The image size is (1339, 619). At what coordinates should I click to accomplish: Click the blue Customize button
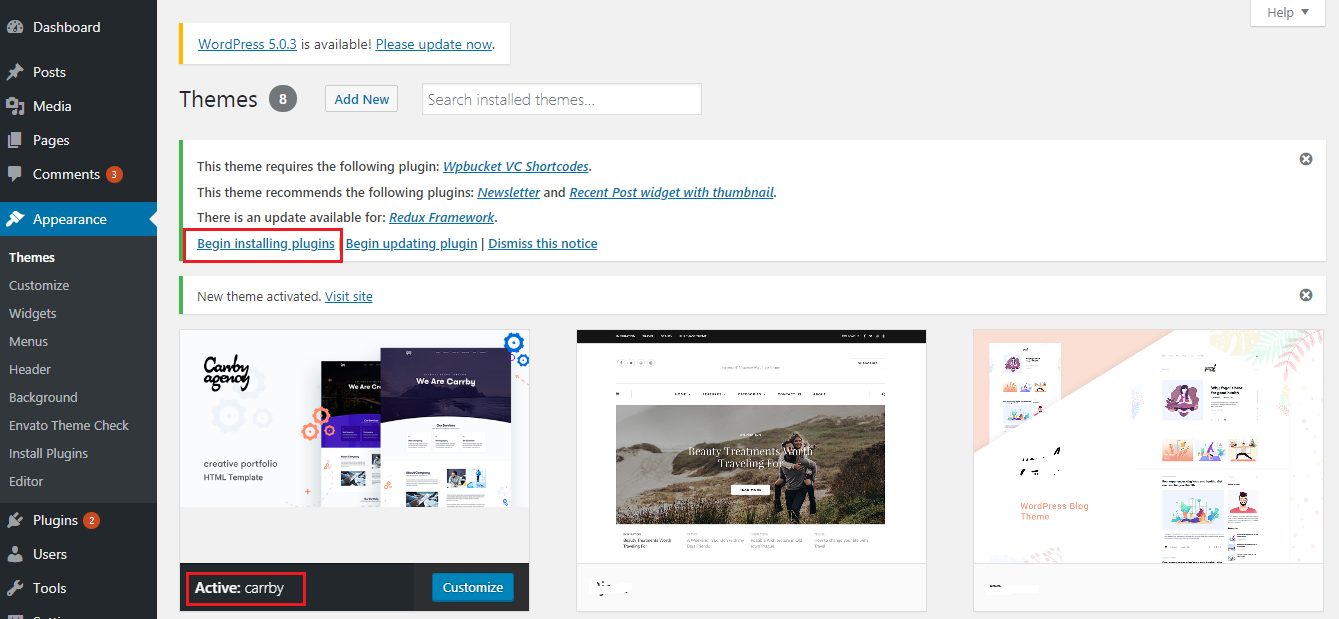pyautogui.click(x=473, y=587)
